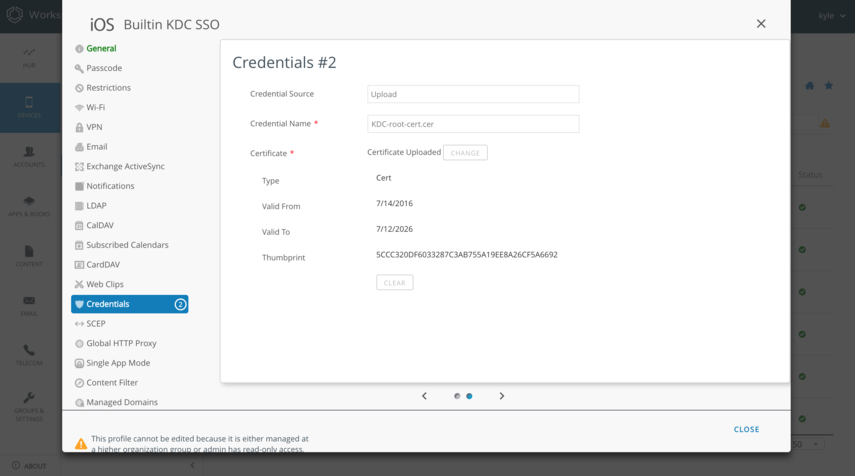Click the Credentials shield icon
The height and width of the screenshot is (476, 855).
(x=79, y=304)
